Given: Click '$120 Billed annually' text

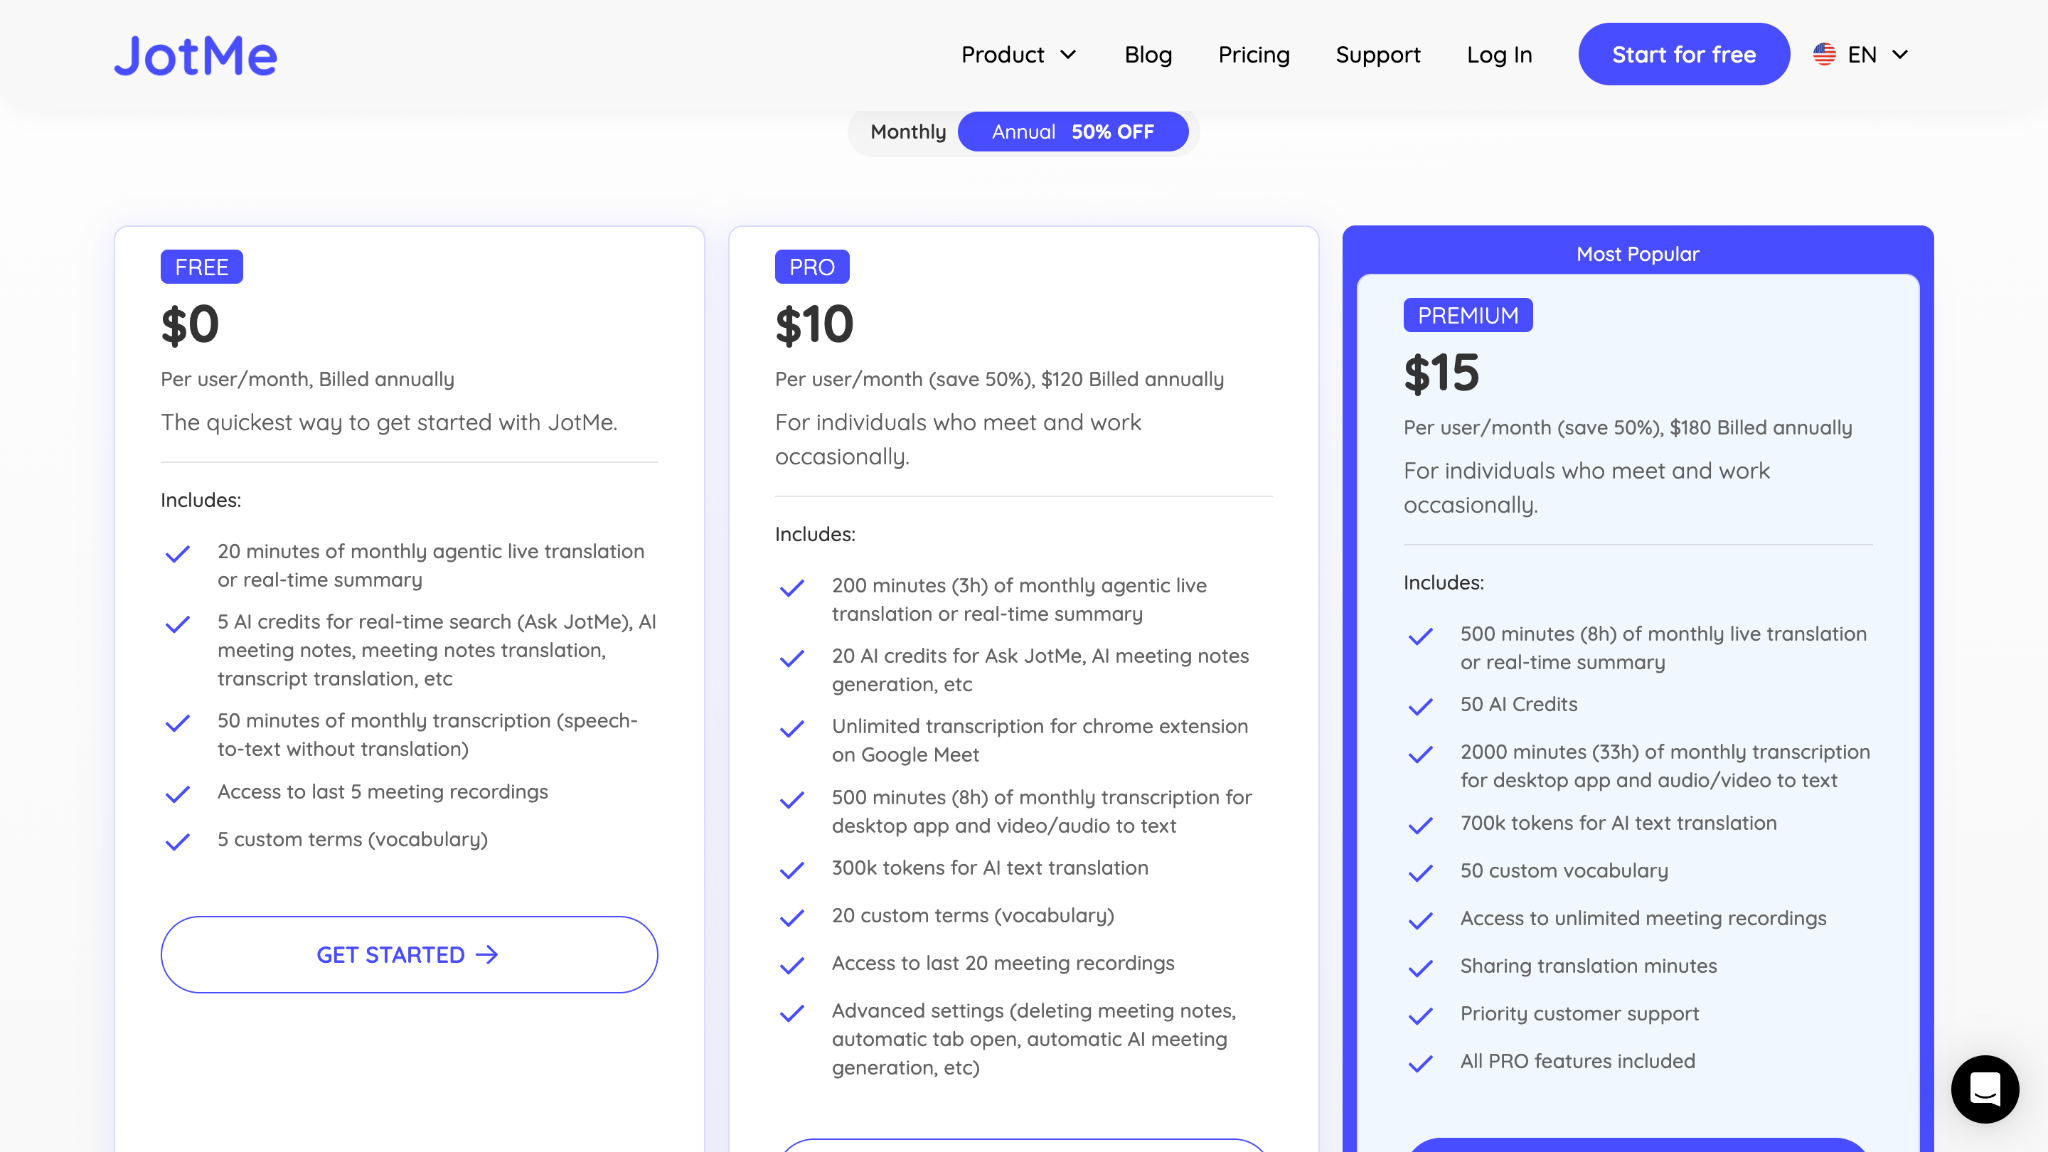Looking at the screenshot, I should click(x=1132, y=379).
